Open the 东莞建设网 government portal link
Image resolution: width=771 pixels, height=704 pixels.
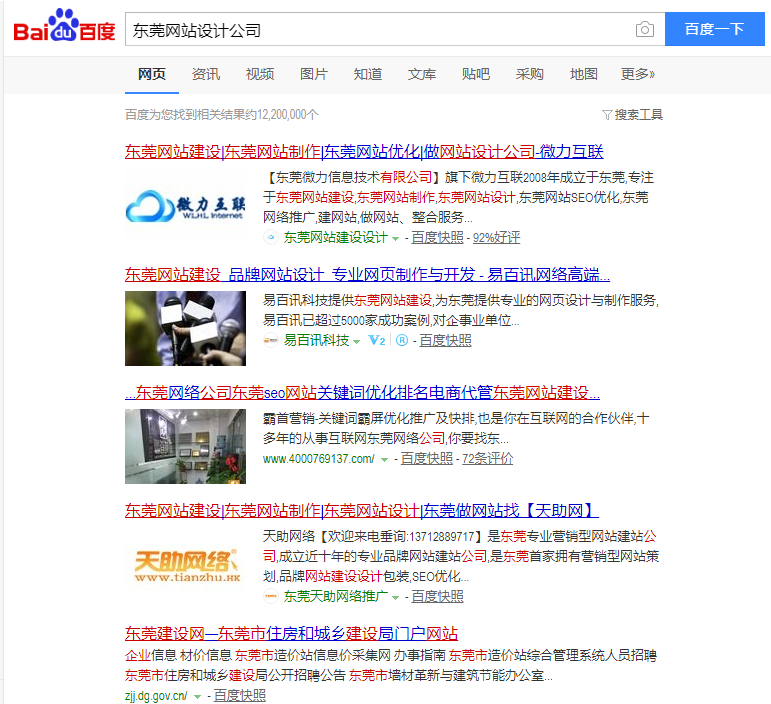click(292, 634)
